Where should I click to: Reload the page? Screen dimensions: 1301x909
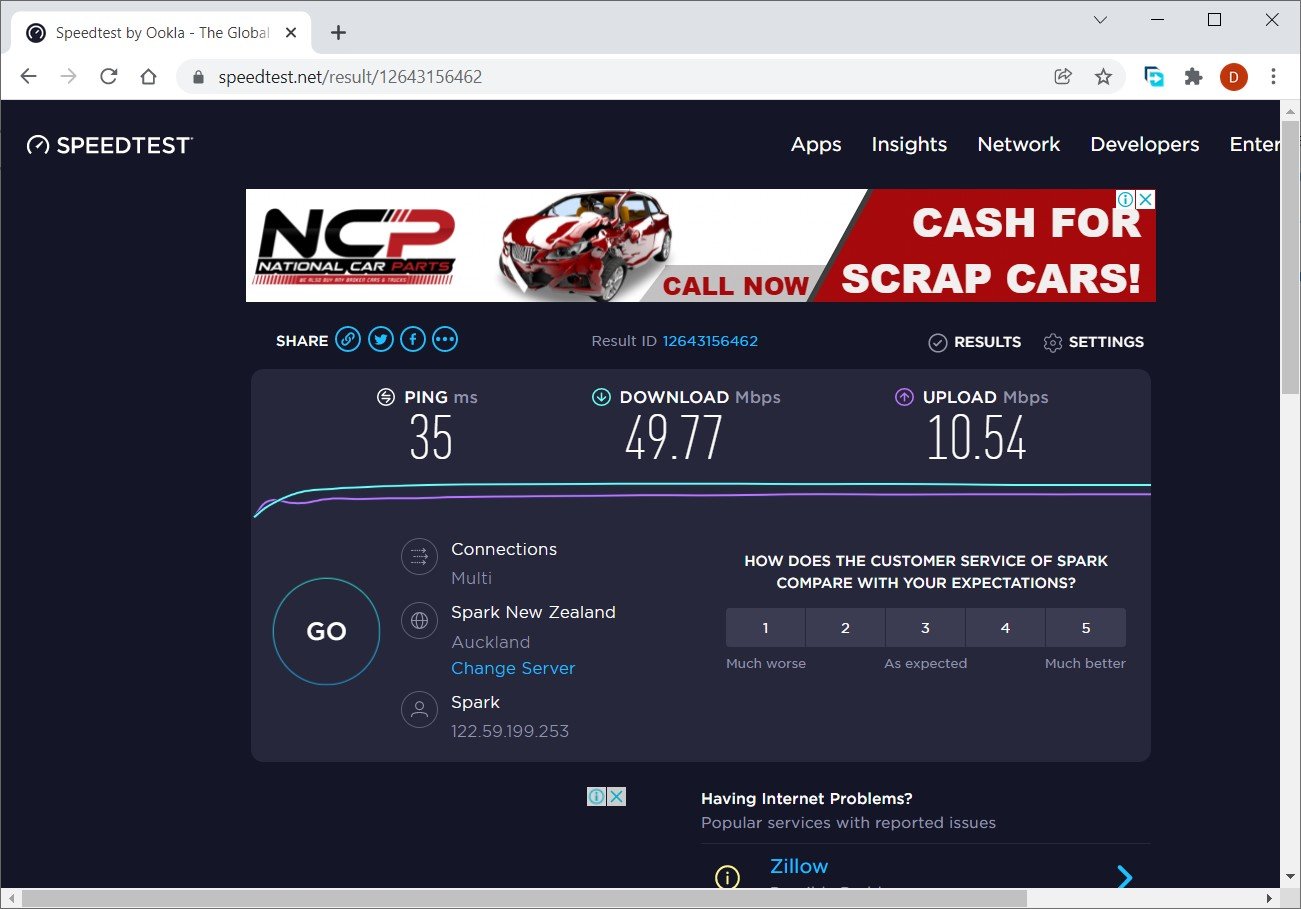pos(108,76)
